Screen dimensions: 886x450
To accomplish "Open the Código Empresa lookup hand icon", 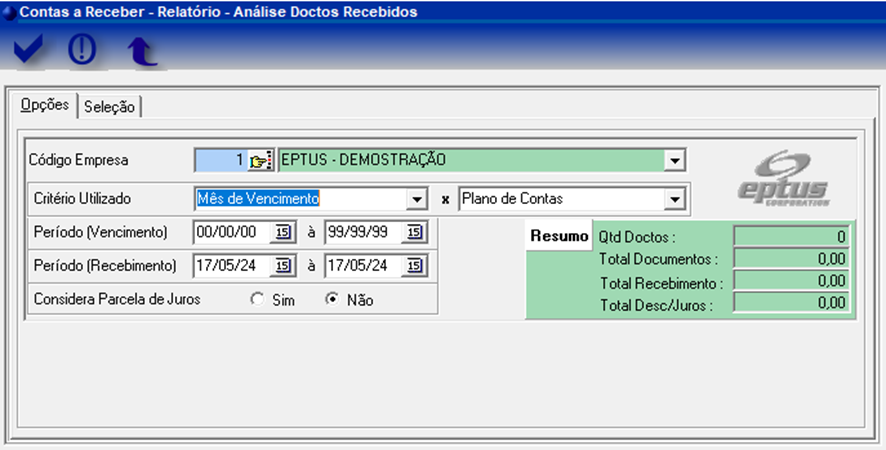I will click(x=260, y=160).
